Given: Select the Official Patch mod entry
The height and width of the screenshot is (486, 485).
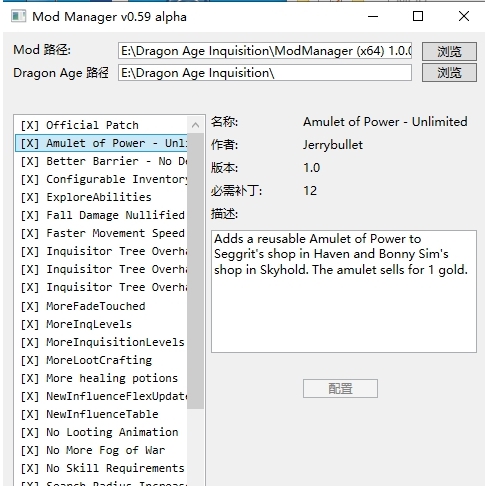Looking at the screenshot, I should 102,125.
